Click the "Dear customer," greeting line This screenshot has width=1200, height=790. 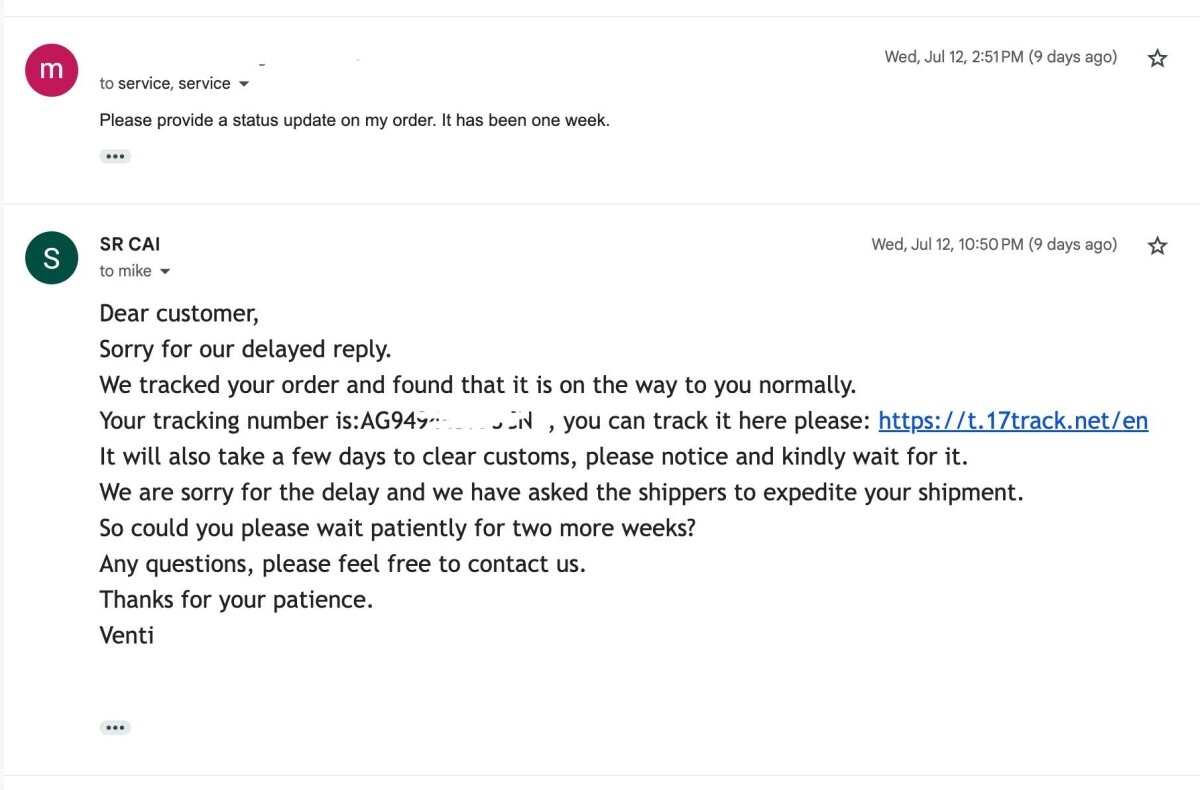point(179,314)
